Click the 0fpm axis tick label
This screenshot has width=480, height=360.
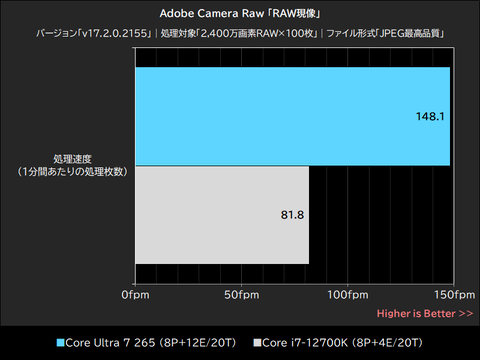click(x=135, y=295)
